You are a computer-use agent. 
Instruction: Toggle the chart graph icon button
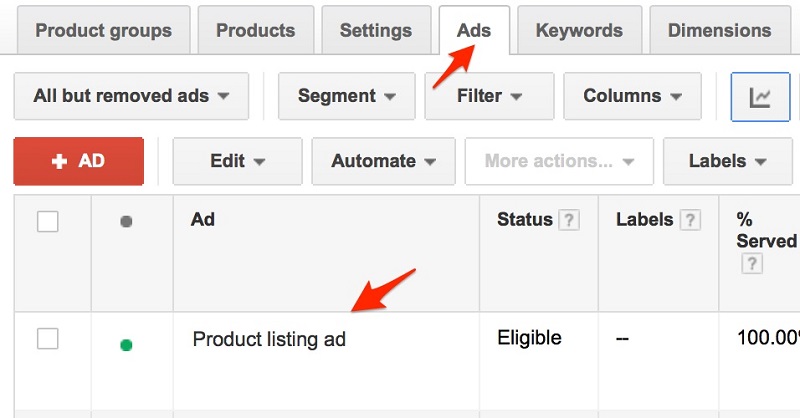click(760, 97)
